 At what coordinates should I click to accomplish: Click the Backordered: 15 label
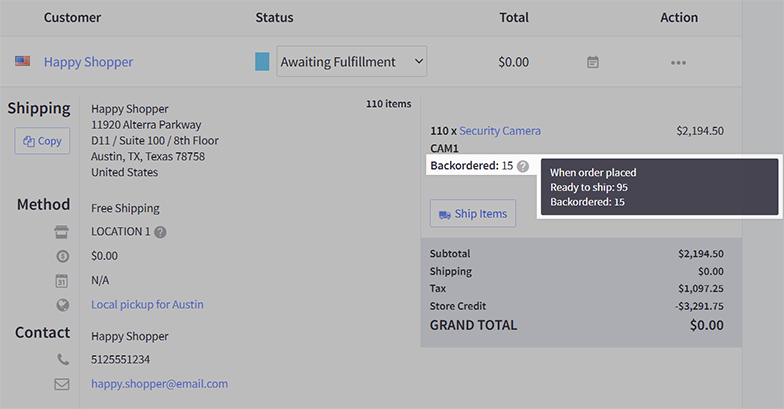click(472, 166)
